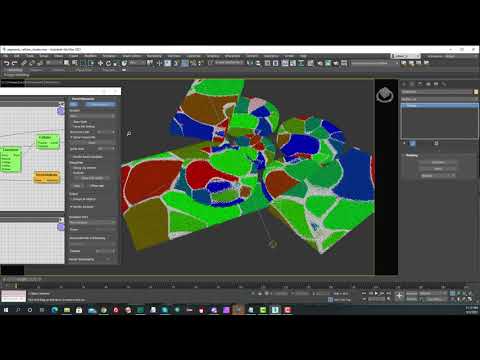Click Go to End in playback controls
The image size is (480, 360).
389,293
